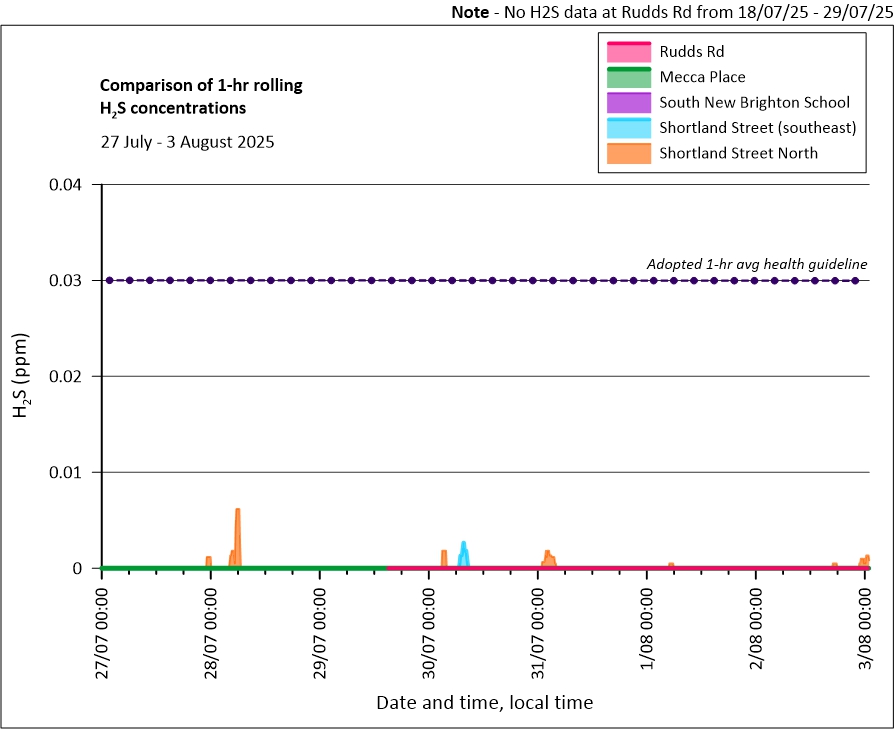Select the 'Date and time, local time' axis title

click(x=484, y=703)
